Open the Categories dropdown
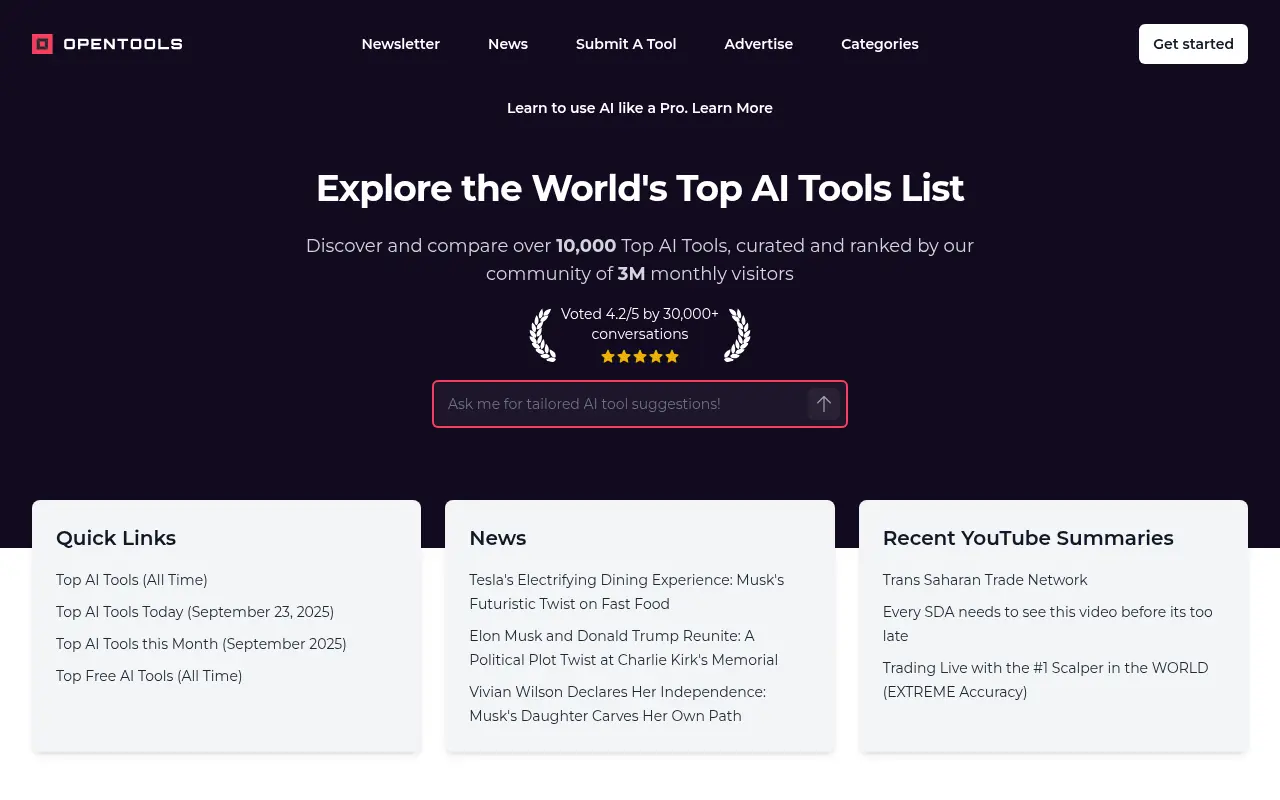The height and width of the screenshot is (800, 1280). click(880, 44)
